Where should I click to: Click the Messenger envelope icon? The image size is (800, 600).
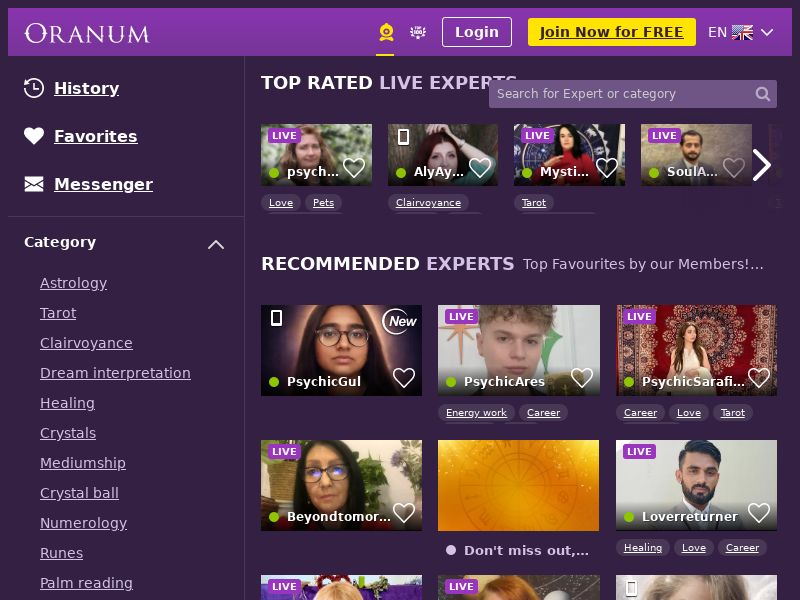(34, 184)
